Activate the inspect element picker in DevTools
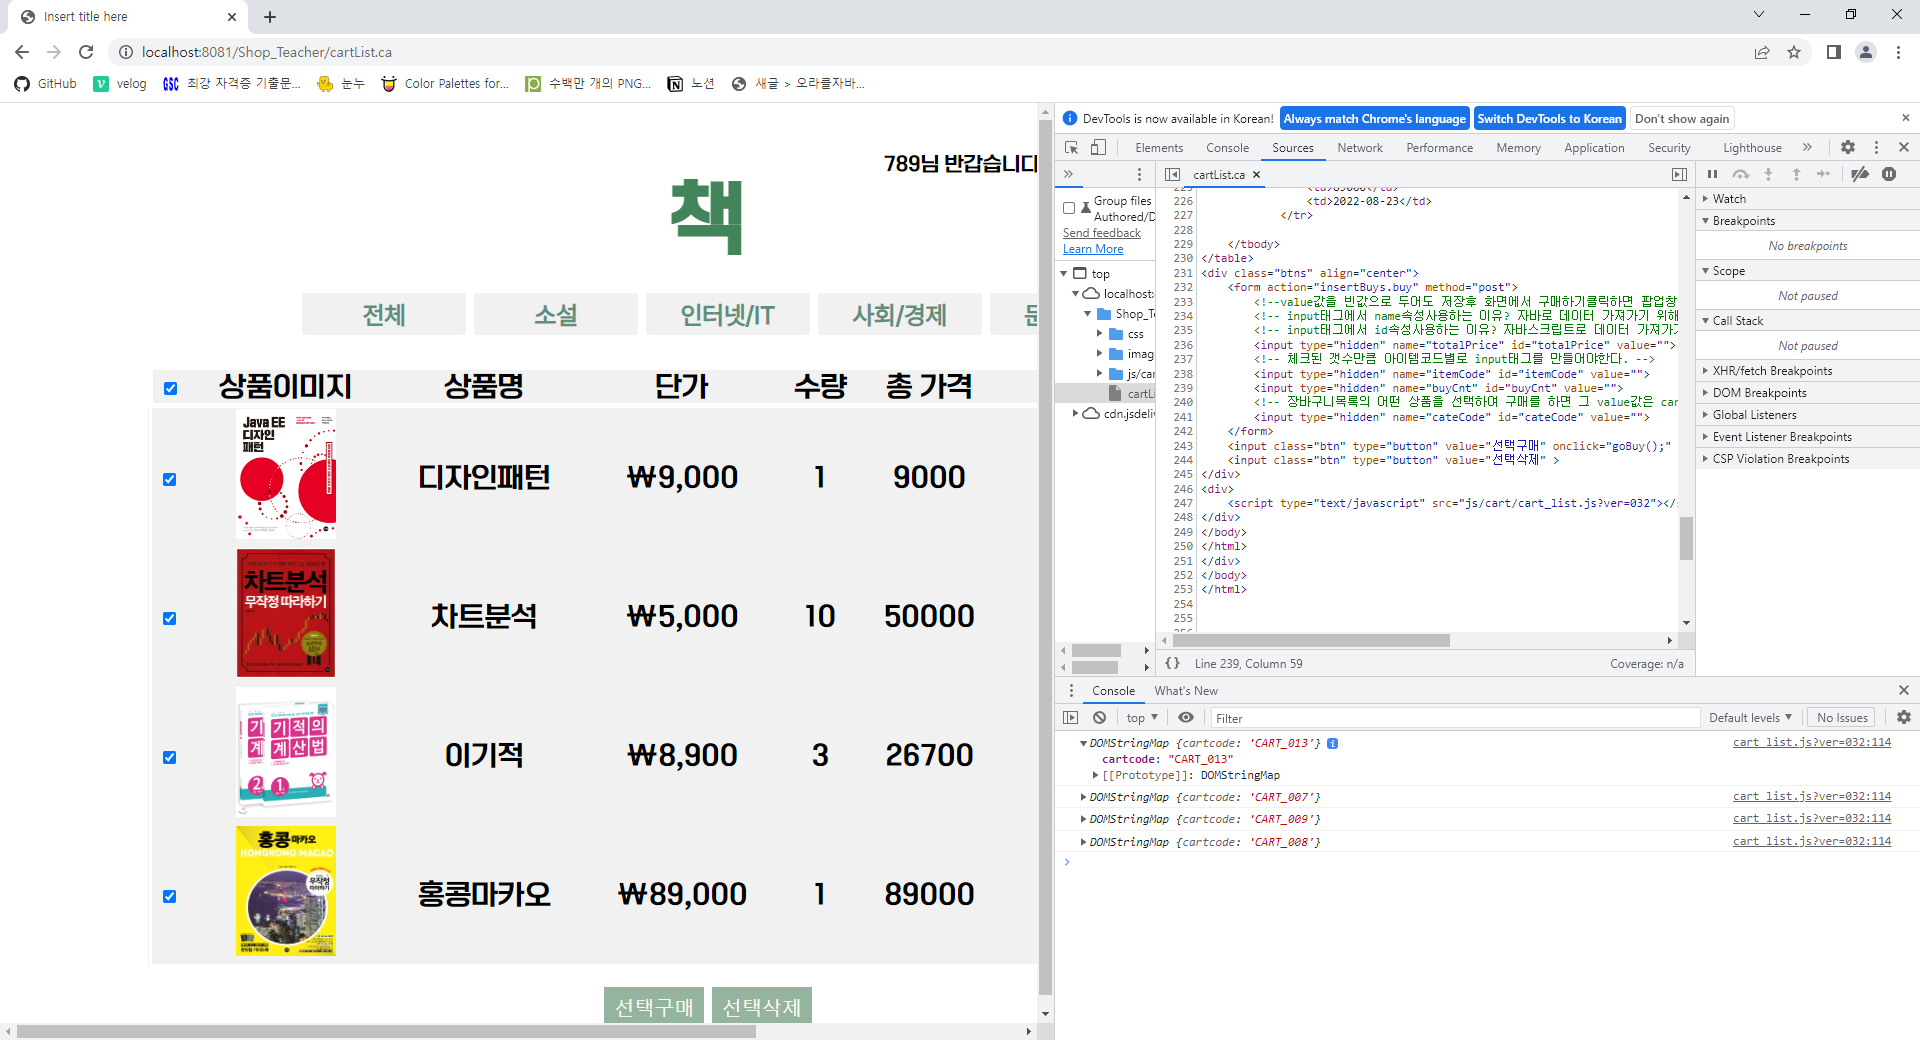Image resolution: width=1920 pixels, height=1040 pixels. click(x=1072, y=147)
